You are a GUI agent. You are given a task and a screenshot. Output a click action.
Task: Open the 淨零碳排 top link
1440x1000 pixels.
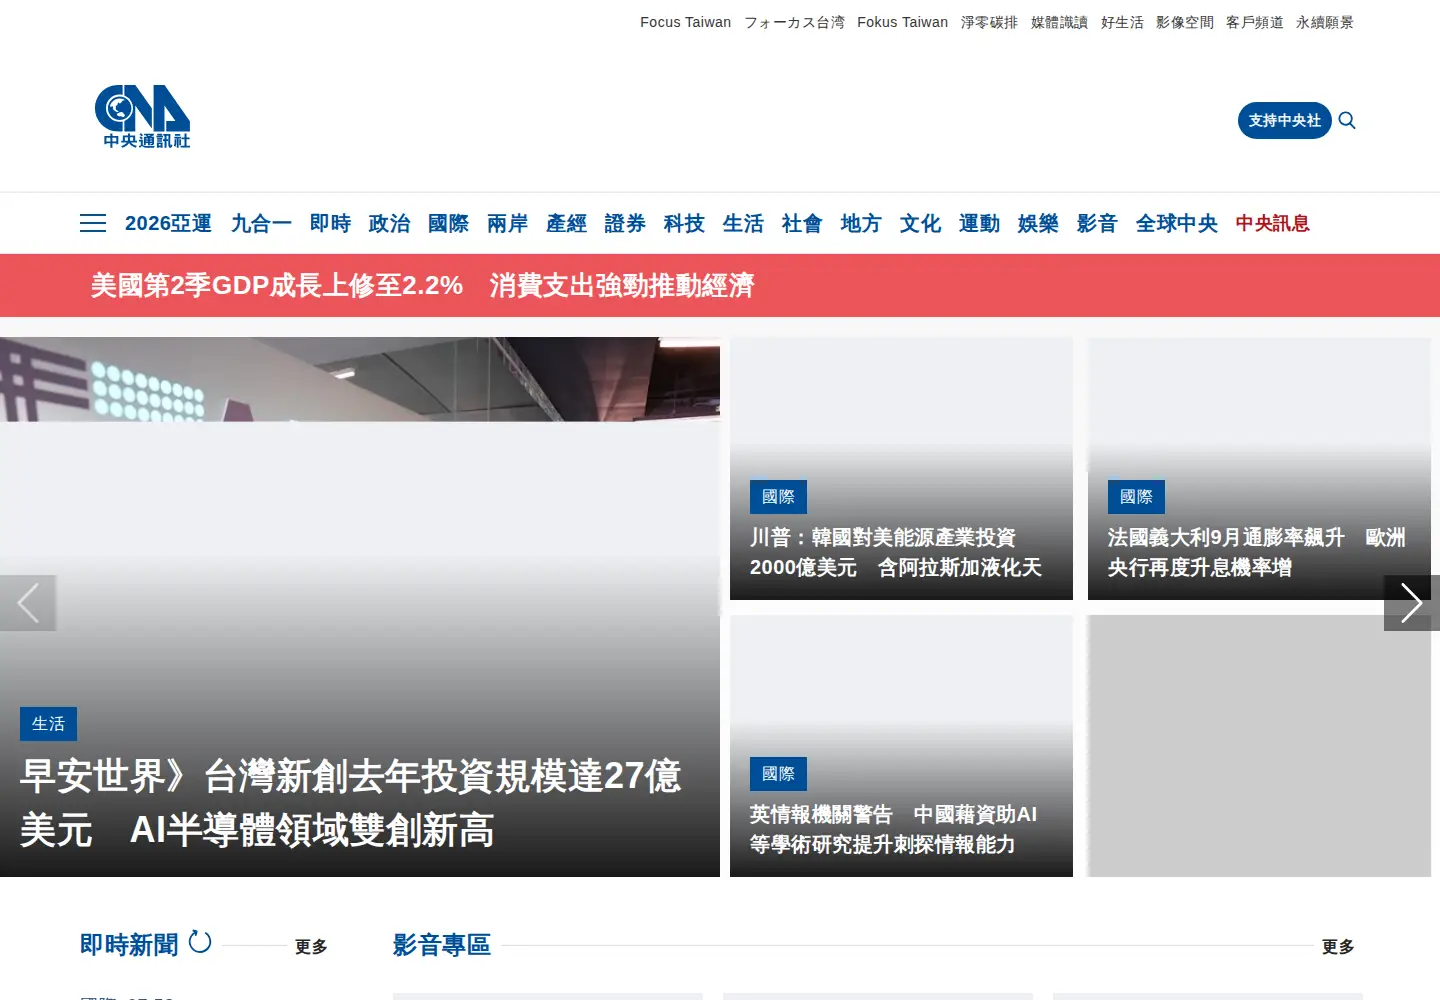(x=989, y=22)
